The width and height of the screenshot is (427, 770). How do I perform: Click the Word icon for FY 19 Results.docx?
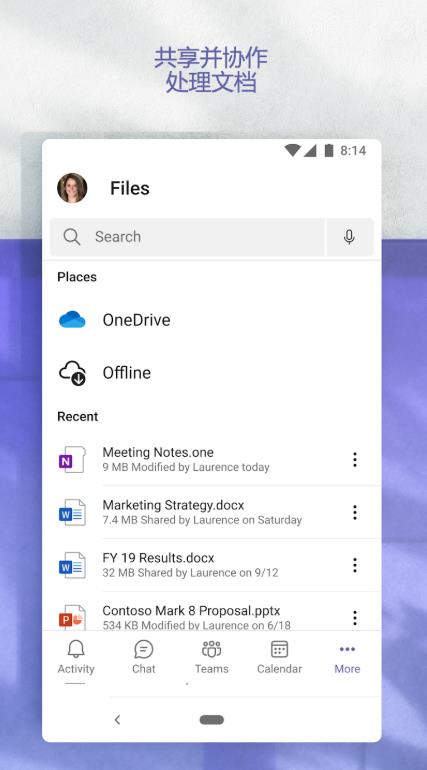72,565
